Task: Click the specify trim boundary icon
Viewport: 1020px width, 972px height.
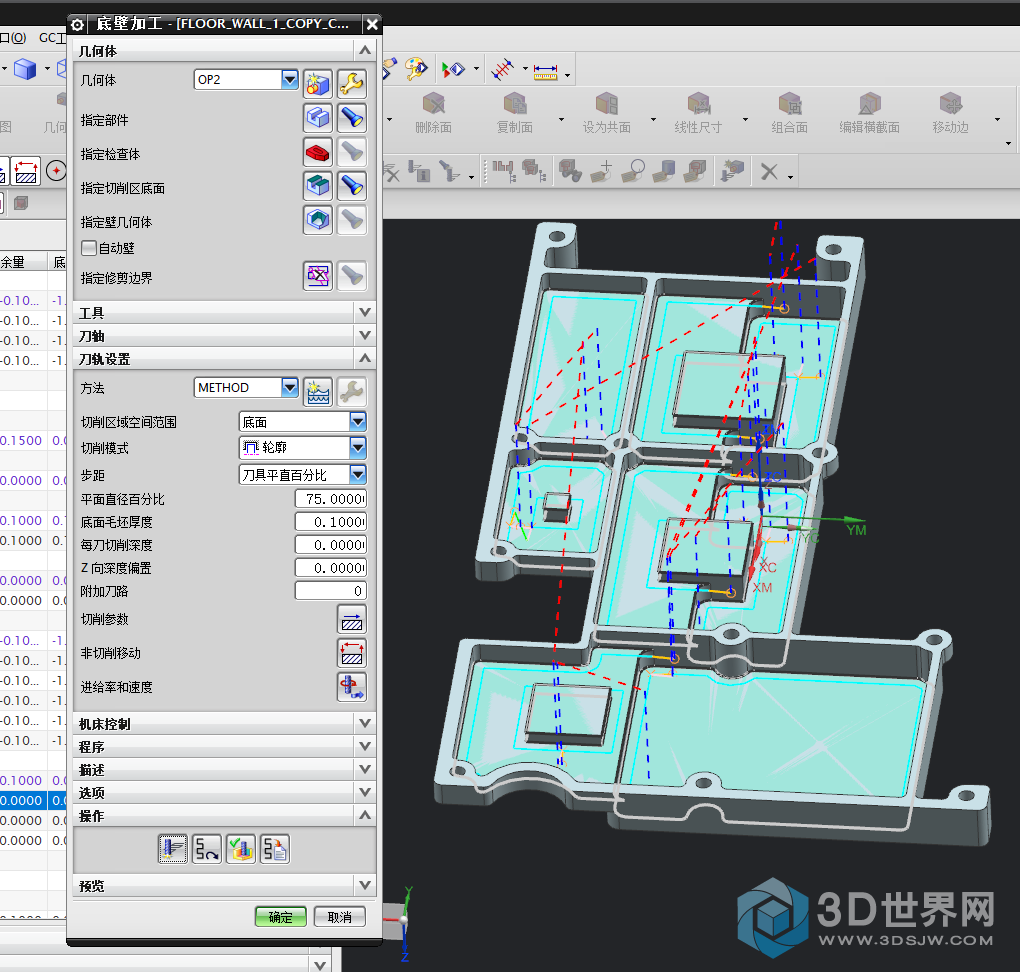Action: click(x=317, y=276)
